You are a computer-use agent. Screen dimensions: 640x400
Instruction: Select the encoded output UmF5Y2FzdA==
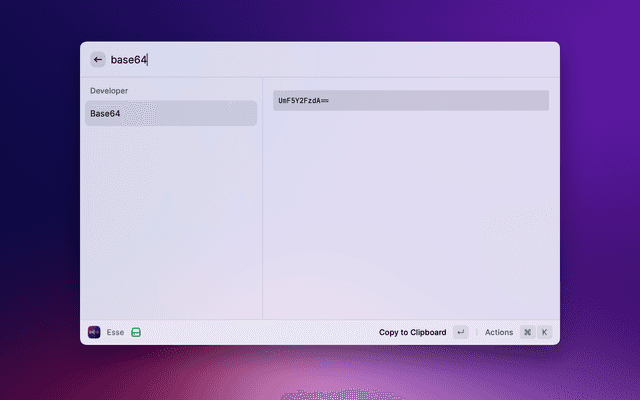tap(410, 101)
